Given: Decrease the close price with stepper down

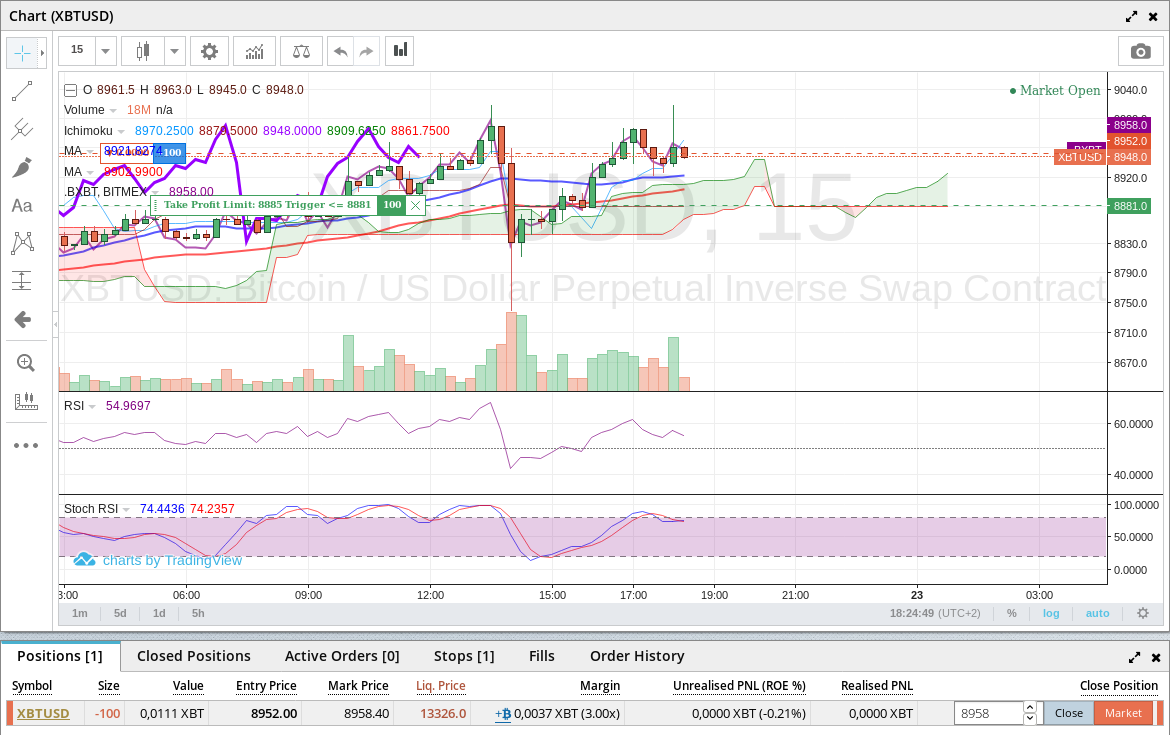Looking at the screenshot, I should click(1030, 719).
